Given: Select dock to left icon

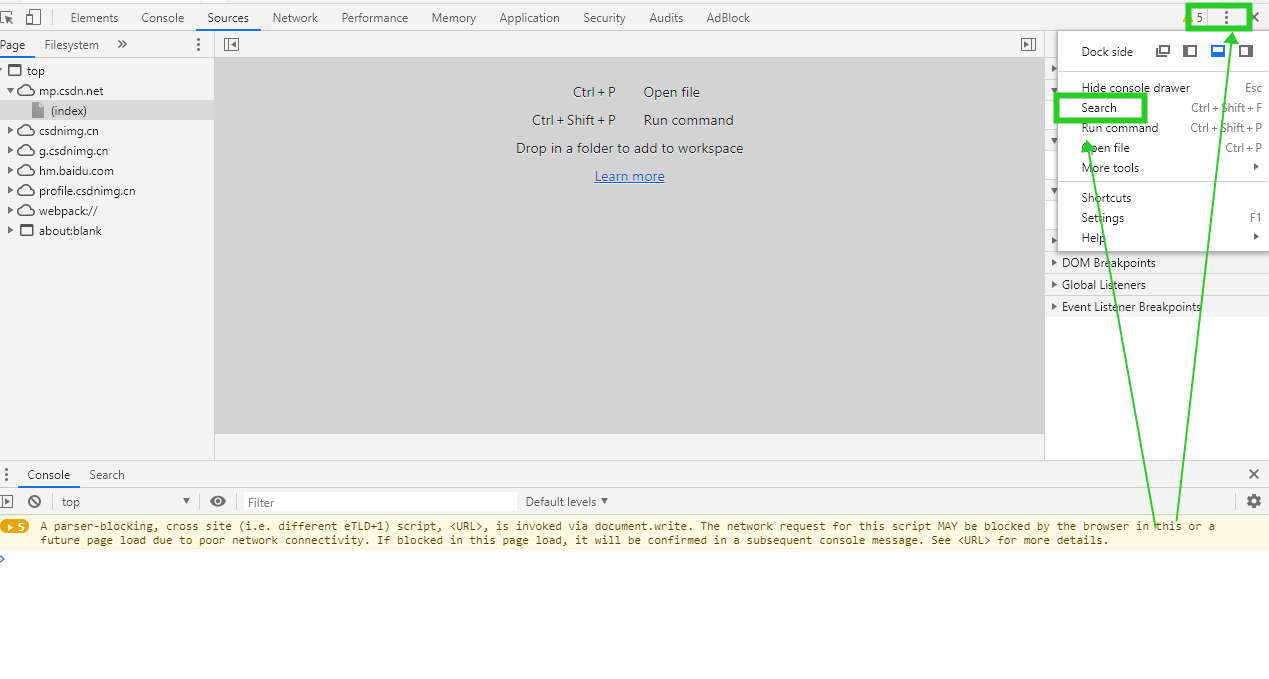Looking at the screenshot, I should pyautogui.click(x=1190, y=51).
